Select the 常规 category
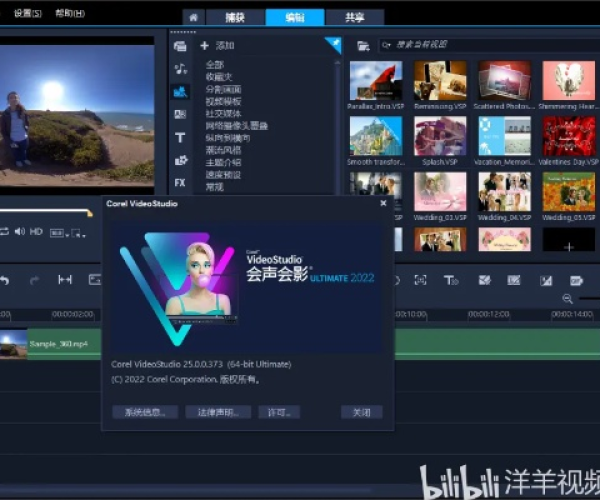This screenshot has height=500, width=600. 215,187
